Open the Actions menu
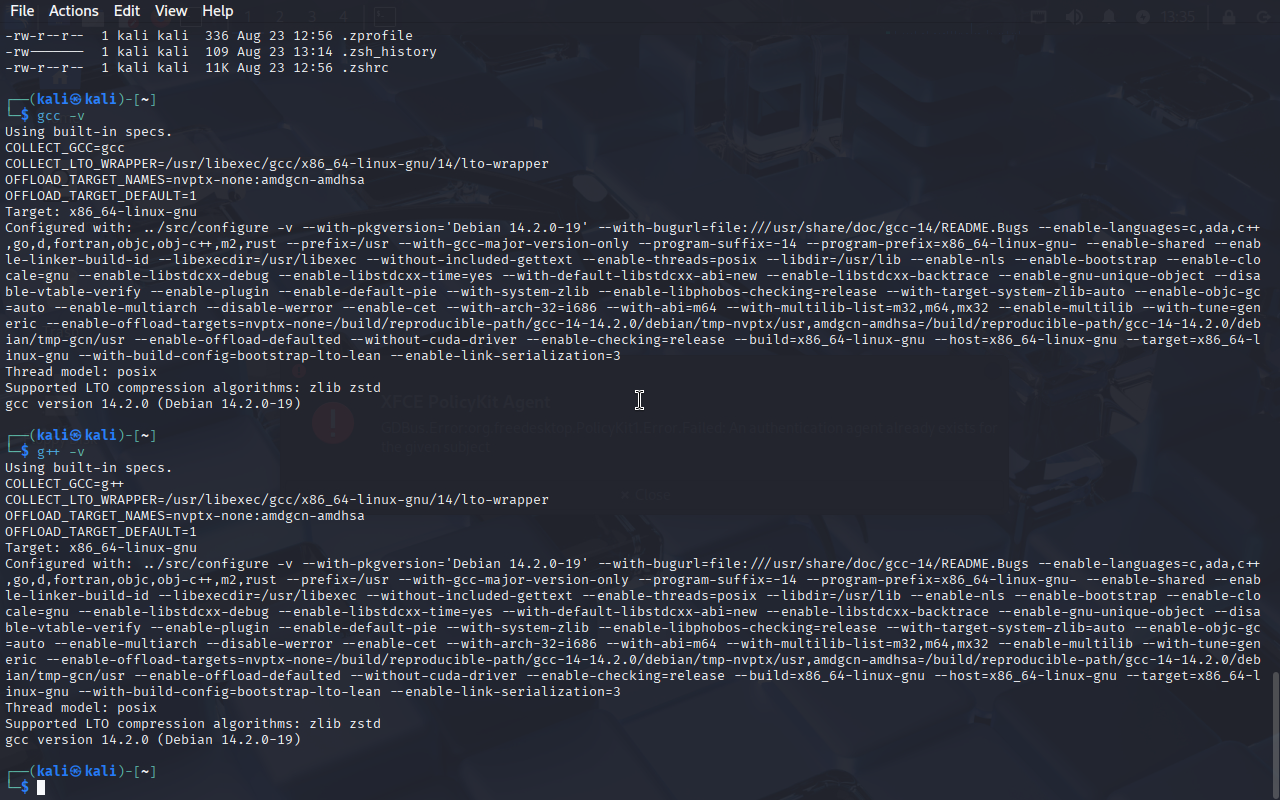Image resolution: width=1280 pixels, height=800 pixels. pyautogui.click(x=74, y=11)
